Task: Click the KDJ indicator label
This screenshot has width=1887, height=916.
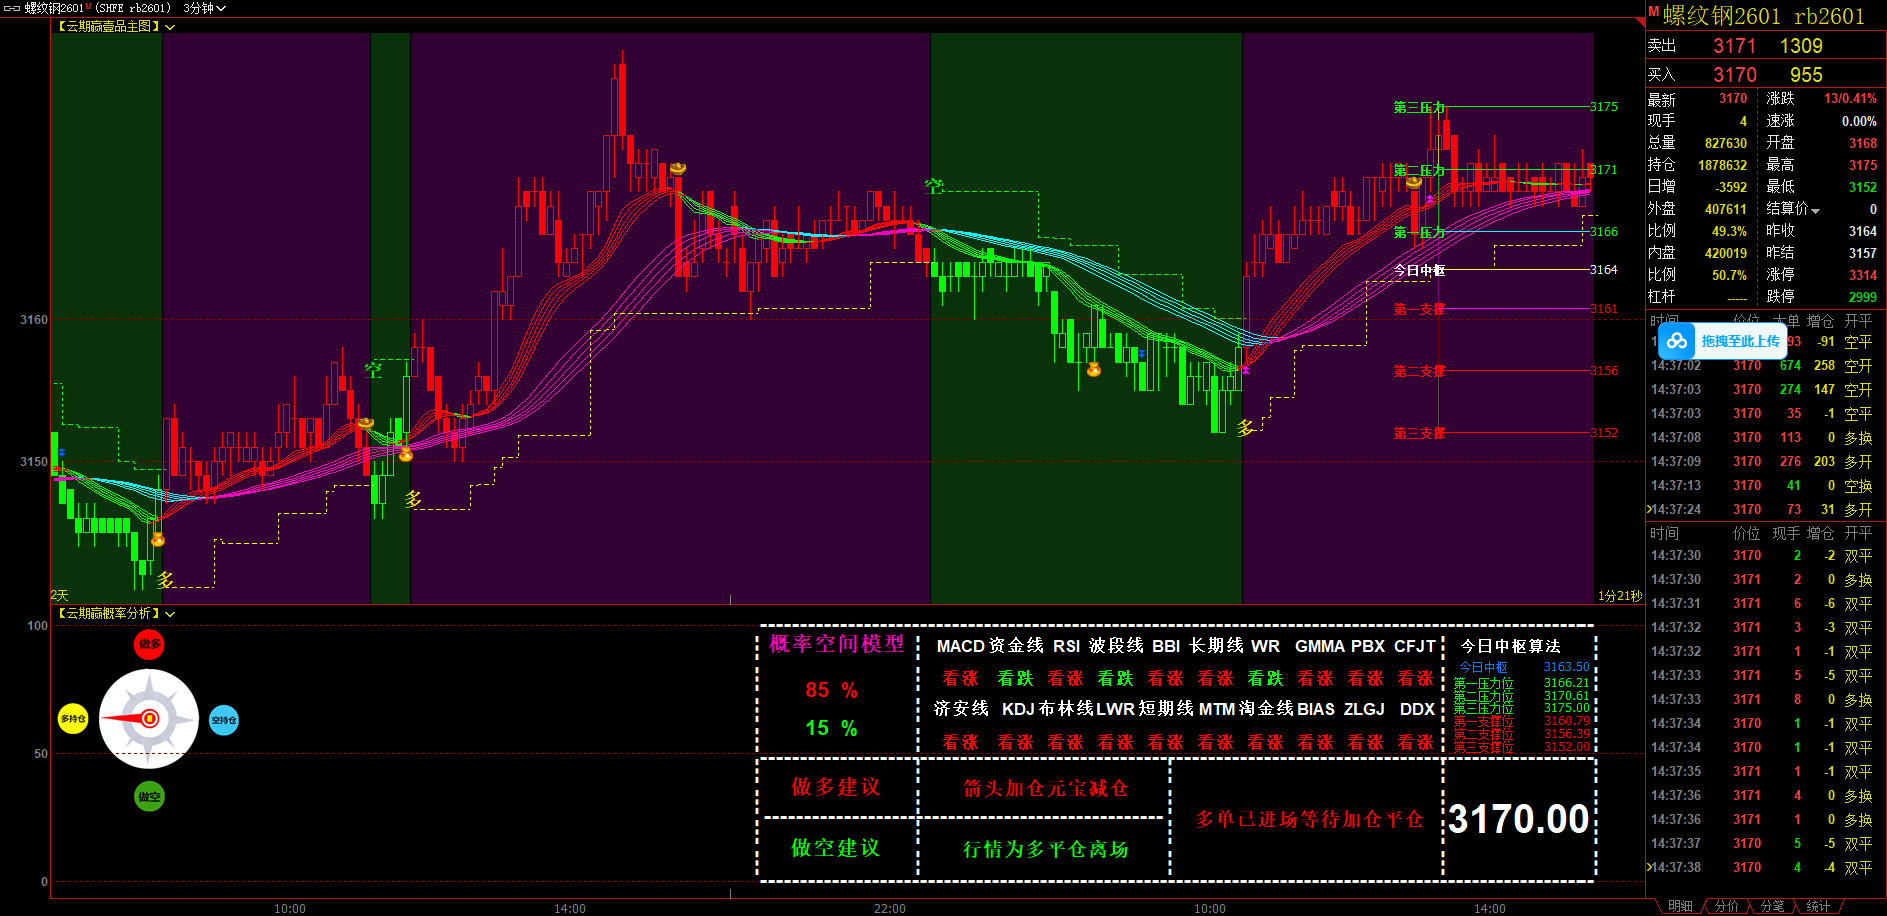Action: (1018, 709)
